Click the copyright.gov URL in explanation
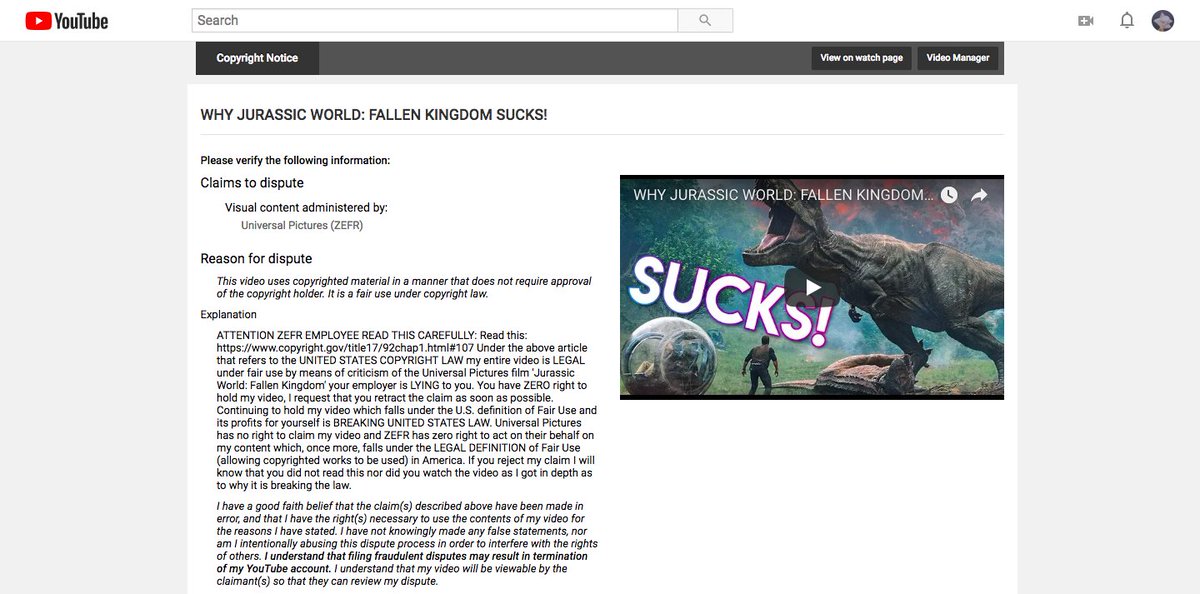 click(345, 347)
